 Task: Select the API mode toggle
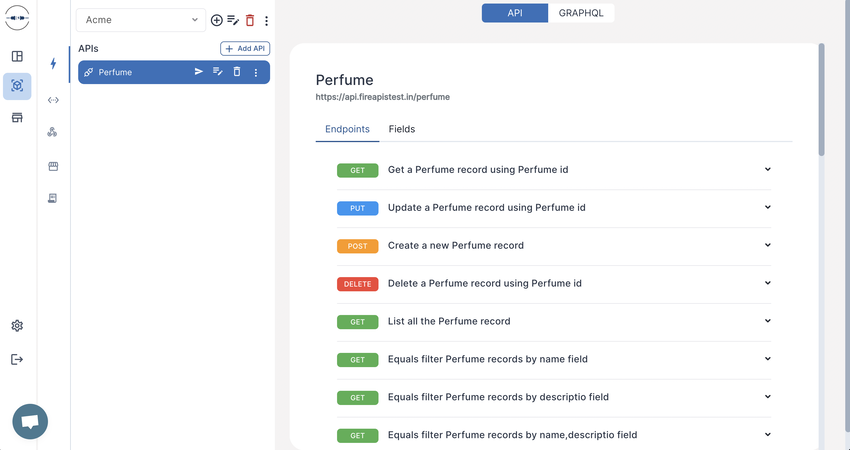coord(515,13)
